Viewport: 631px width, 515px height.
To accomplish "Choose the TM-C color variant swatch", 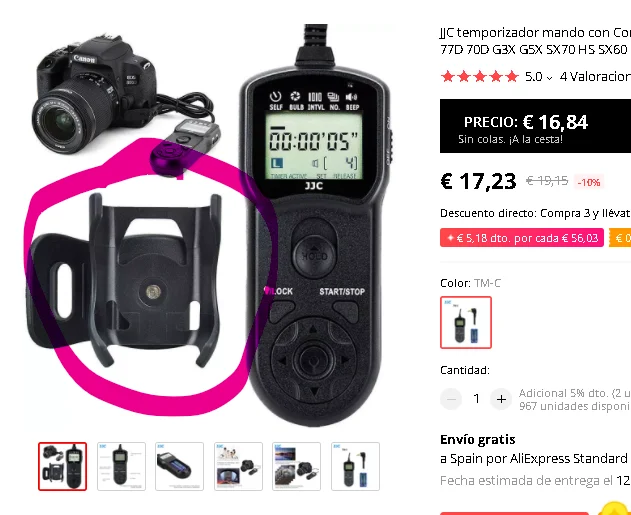I will (x=466, y=322).
